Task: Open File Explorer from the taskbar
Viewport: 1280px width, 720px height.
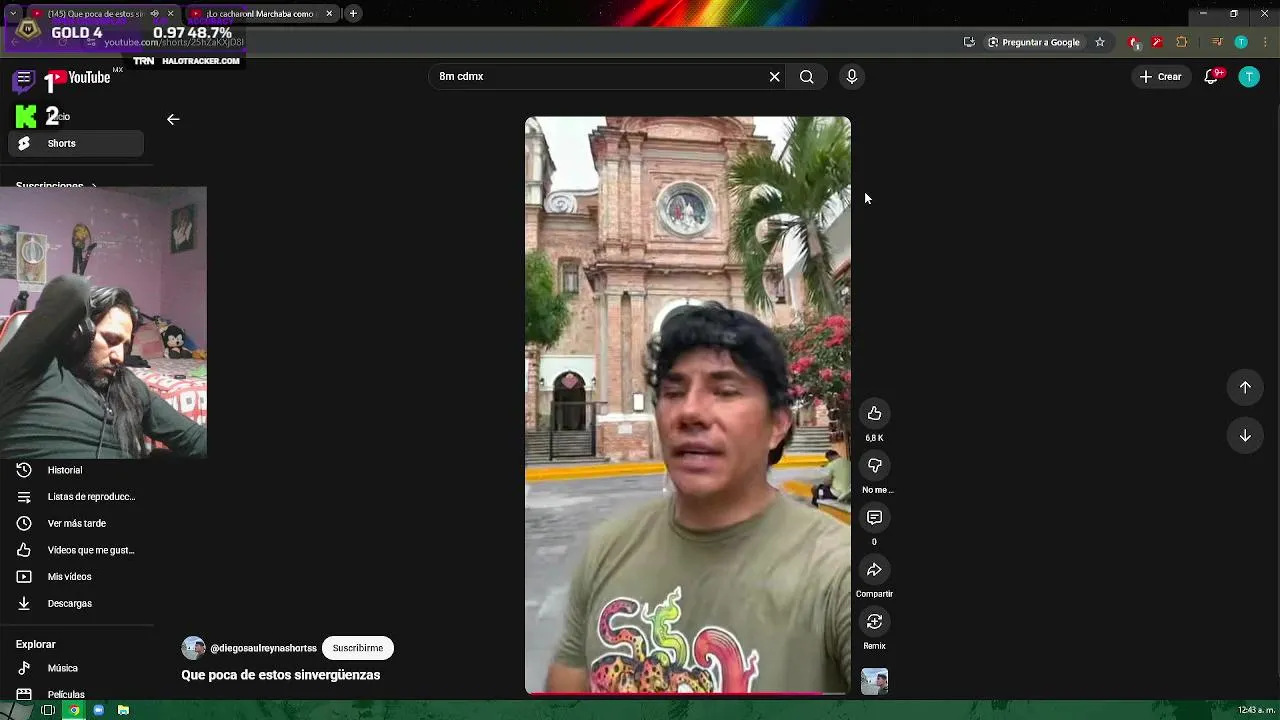Action: coord(123,710)
